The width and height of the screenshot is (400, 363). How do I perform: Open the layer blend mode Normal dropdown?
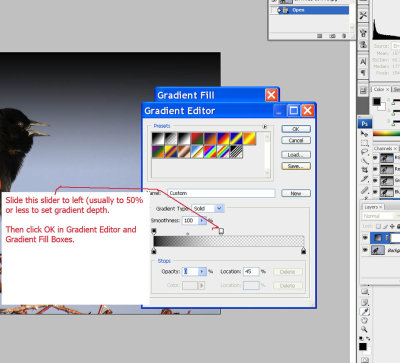pos(381,216)
